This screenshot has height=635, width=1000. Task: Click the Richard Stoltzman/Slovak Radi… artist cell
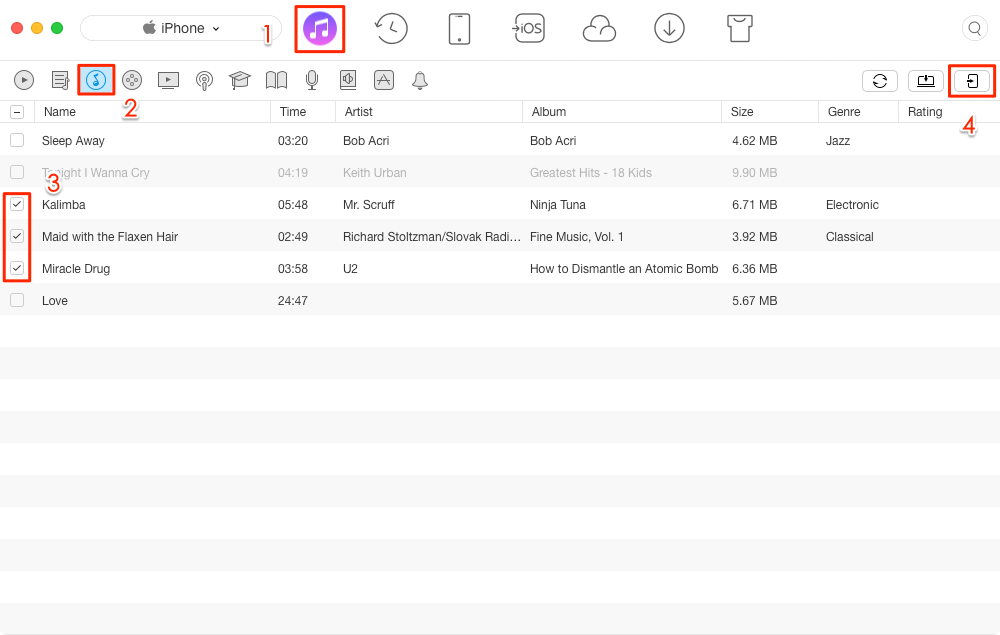click(x=432, y=237)
